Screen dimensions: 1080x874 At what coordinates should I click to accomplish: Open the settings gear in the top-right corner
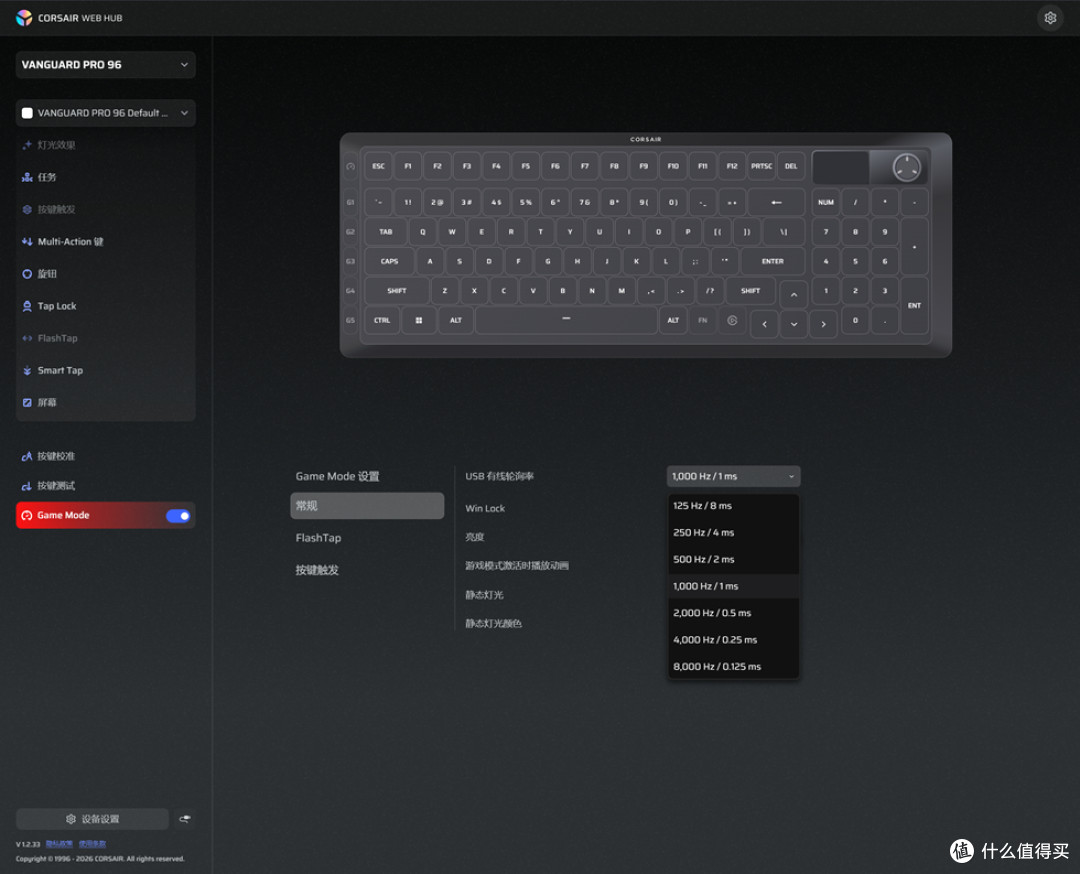coord(1050,18)
